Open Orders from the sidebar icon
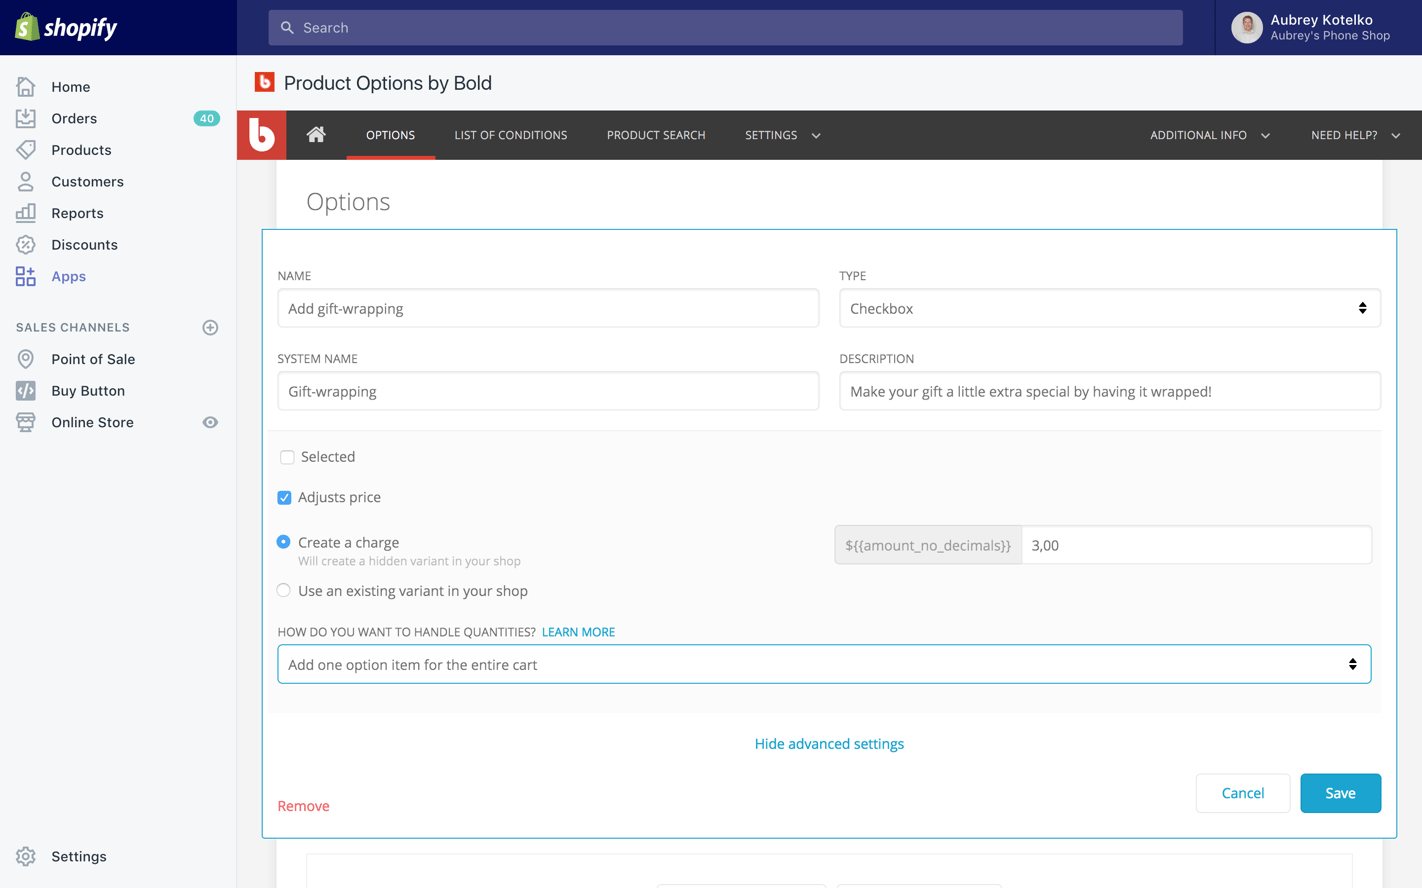Image resolution: width=1422 pixels, height=888 pixels. click(26, 118)
